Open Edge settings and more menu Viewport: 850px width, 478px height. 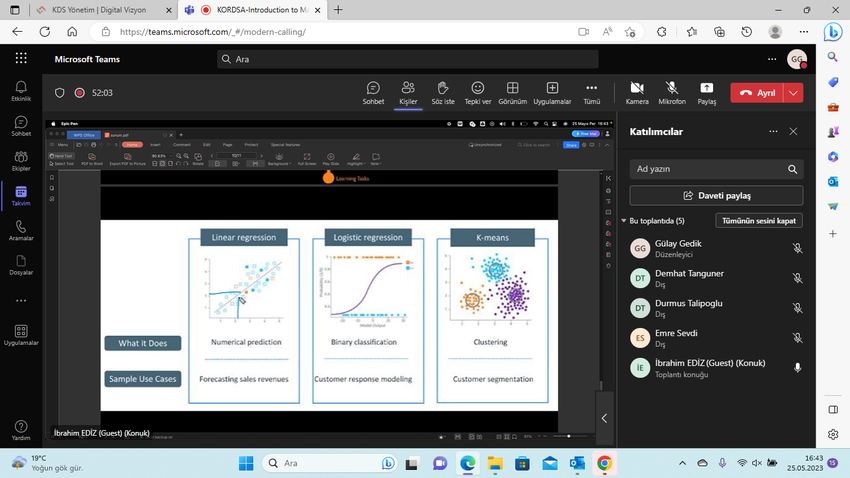click(x=804, y=32)
